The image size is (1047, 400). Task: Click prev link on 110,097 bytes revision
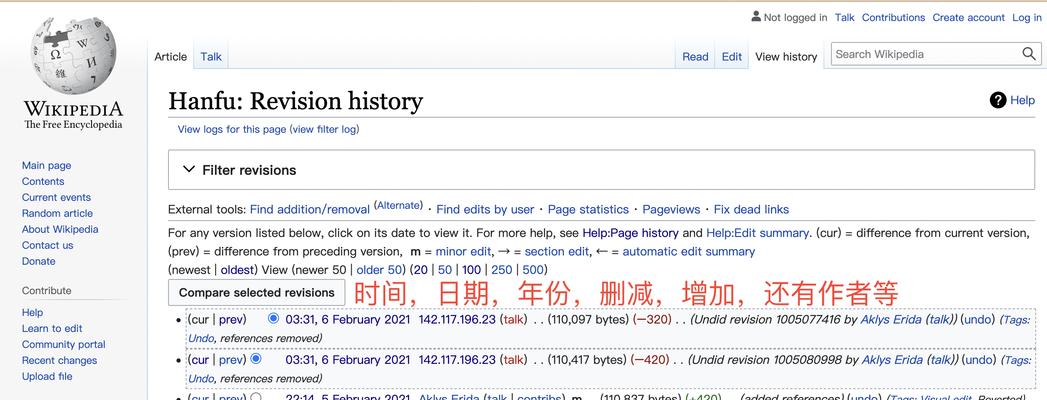point(230,319)
